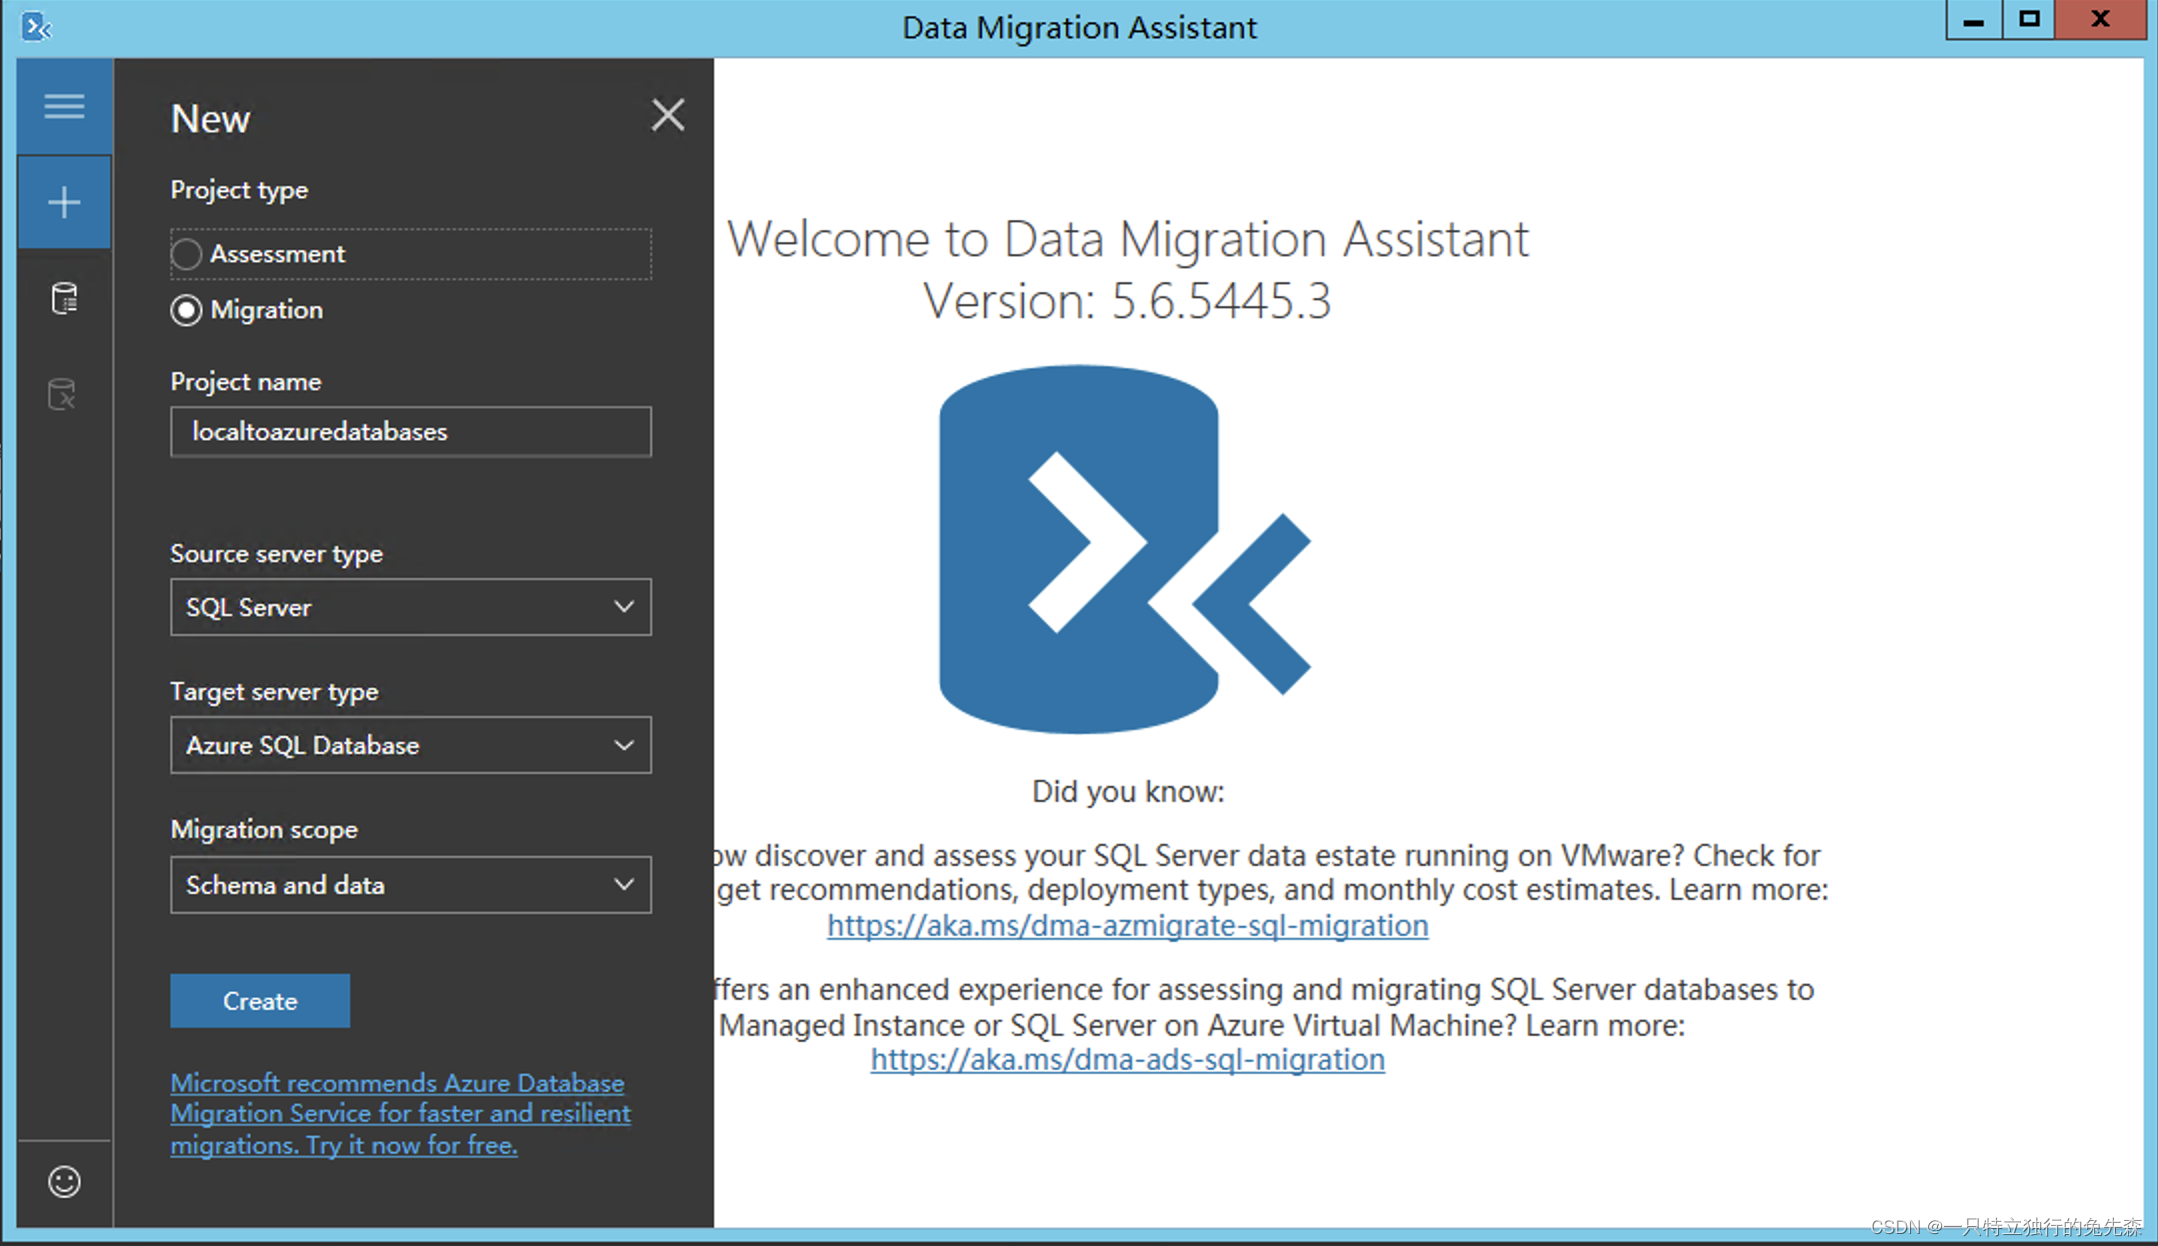Open the hamburger menu in sidebar
This screenshot has height=1246, width=2158.
(x=64, y=106)
